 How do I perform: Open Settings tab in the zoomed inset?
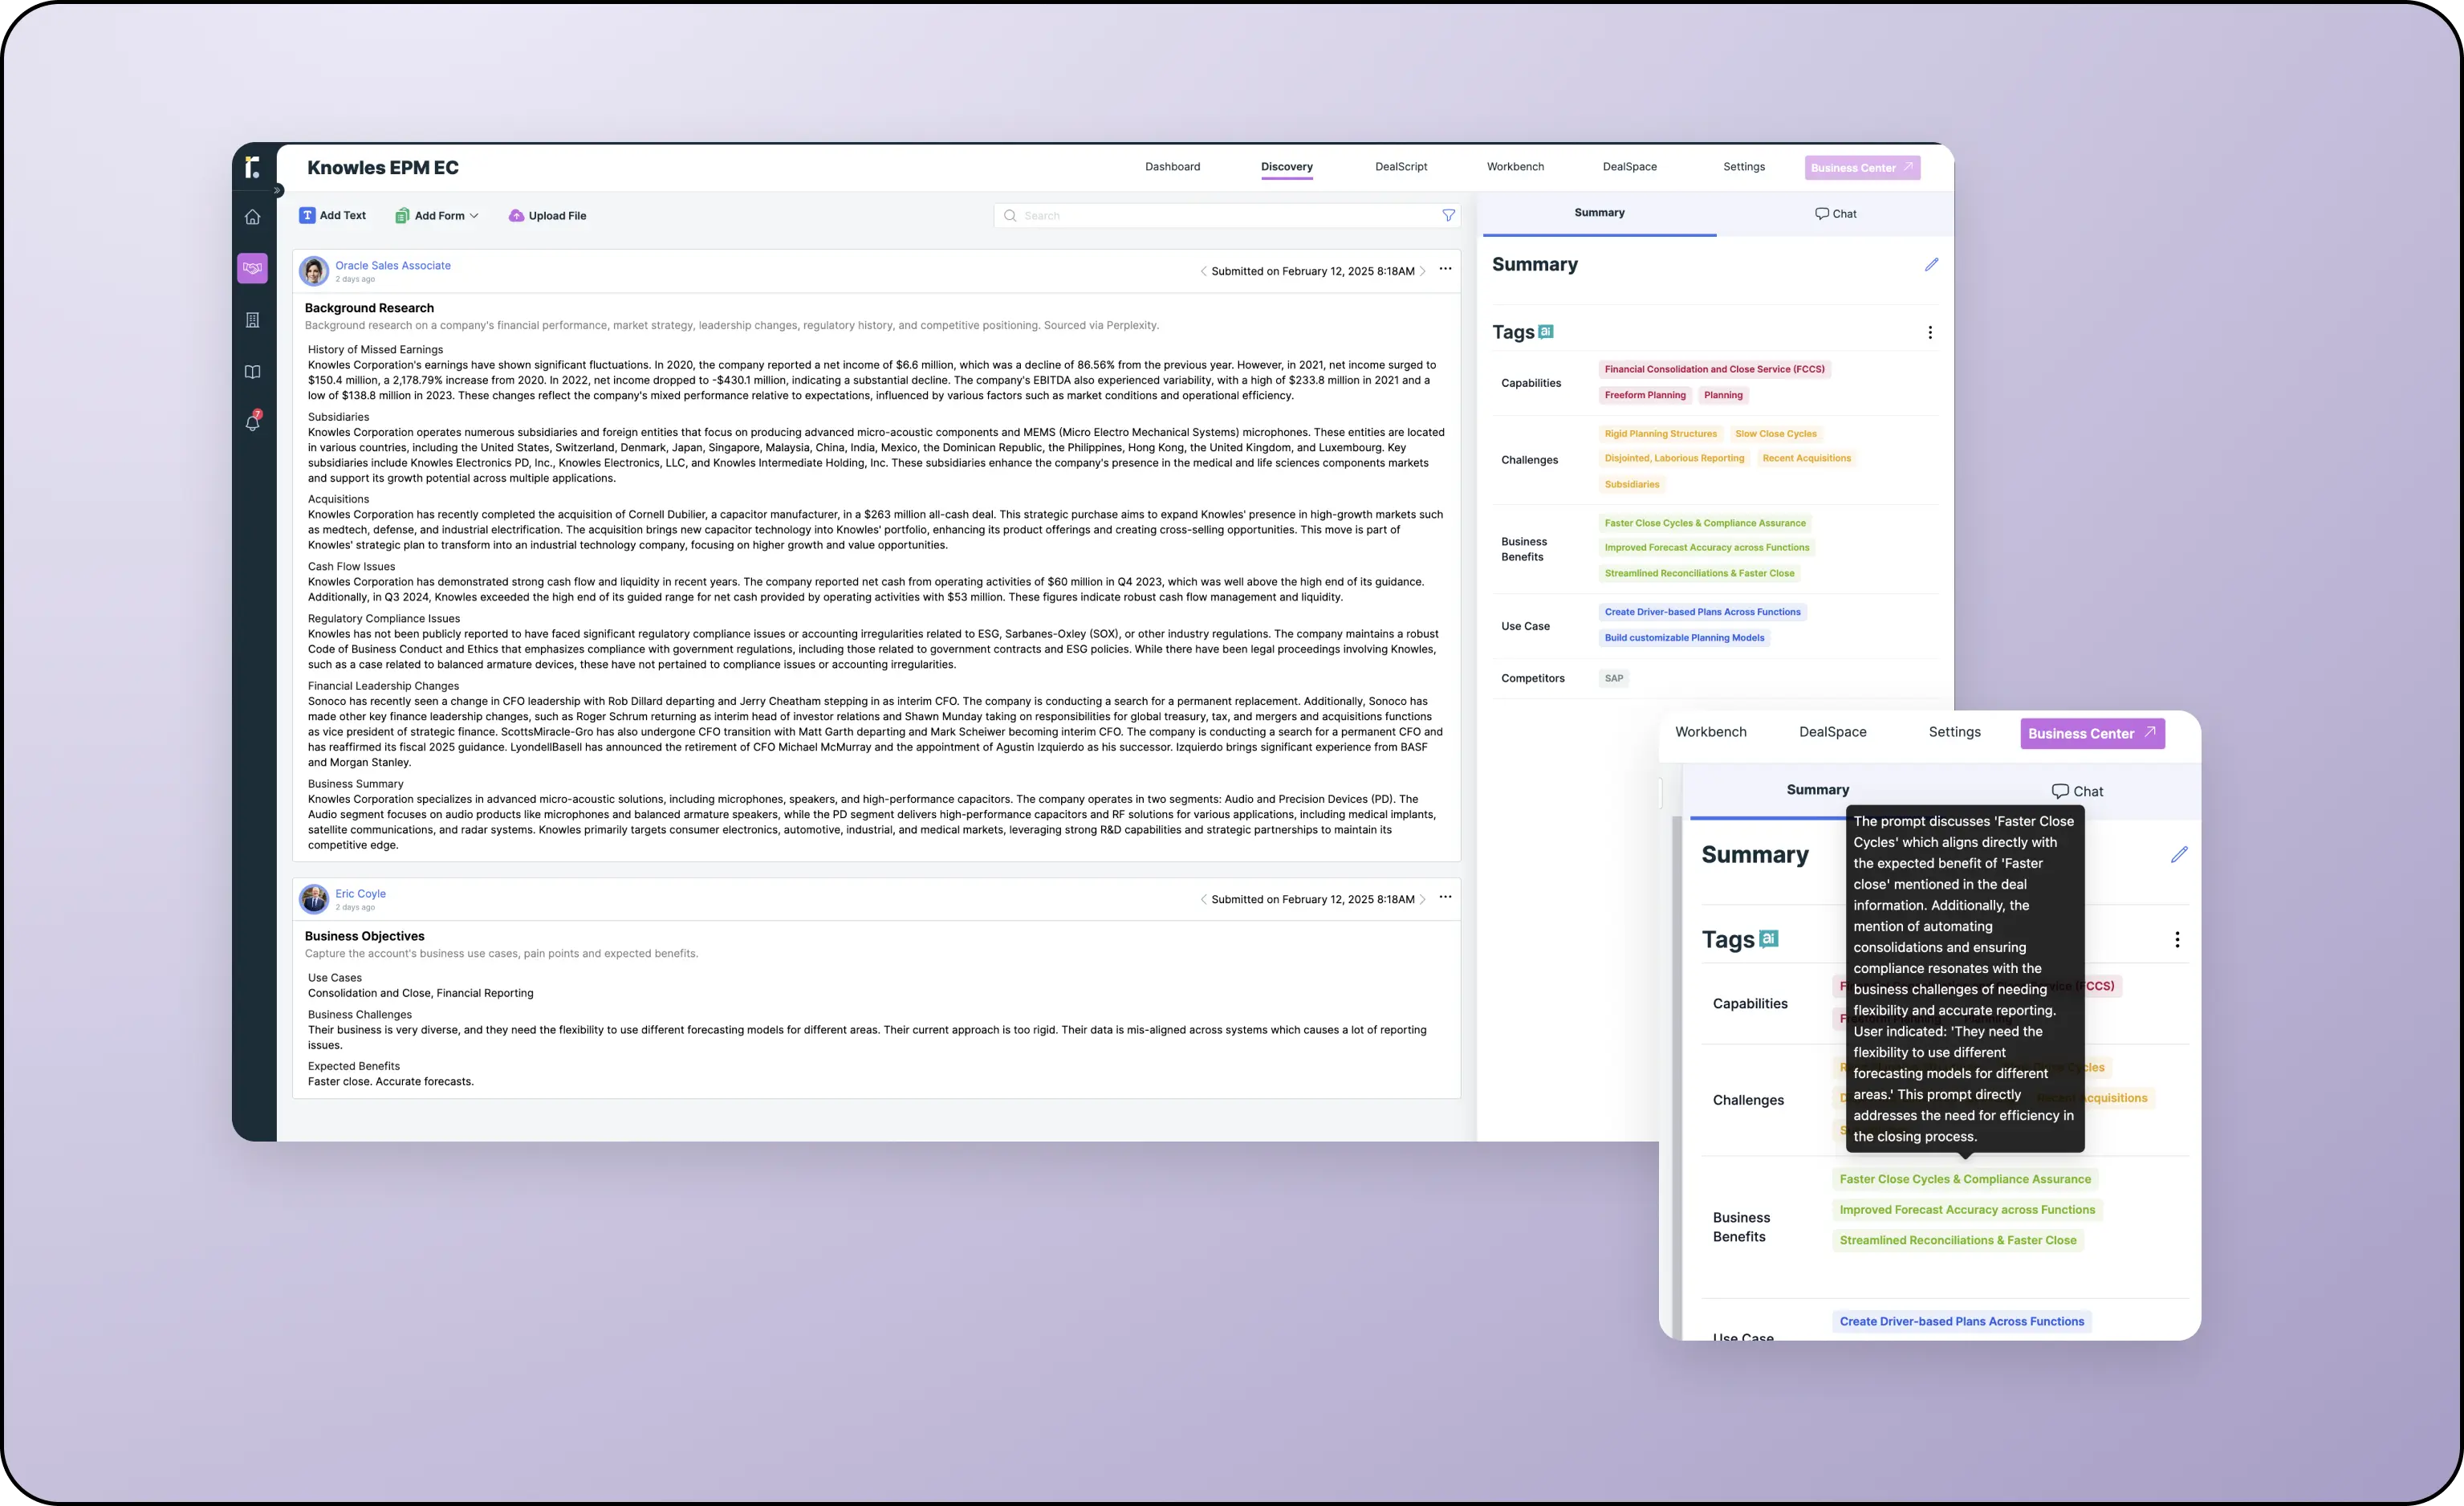coord(1954,732)
